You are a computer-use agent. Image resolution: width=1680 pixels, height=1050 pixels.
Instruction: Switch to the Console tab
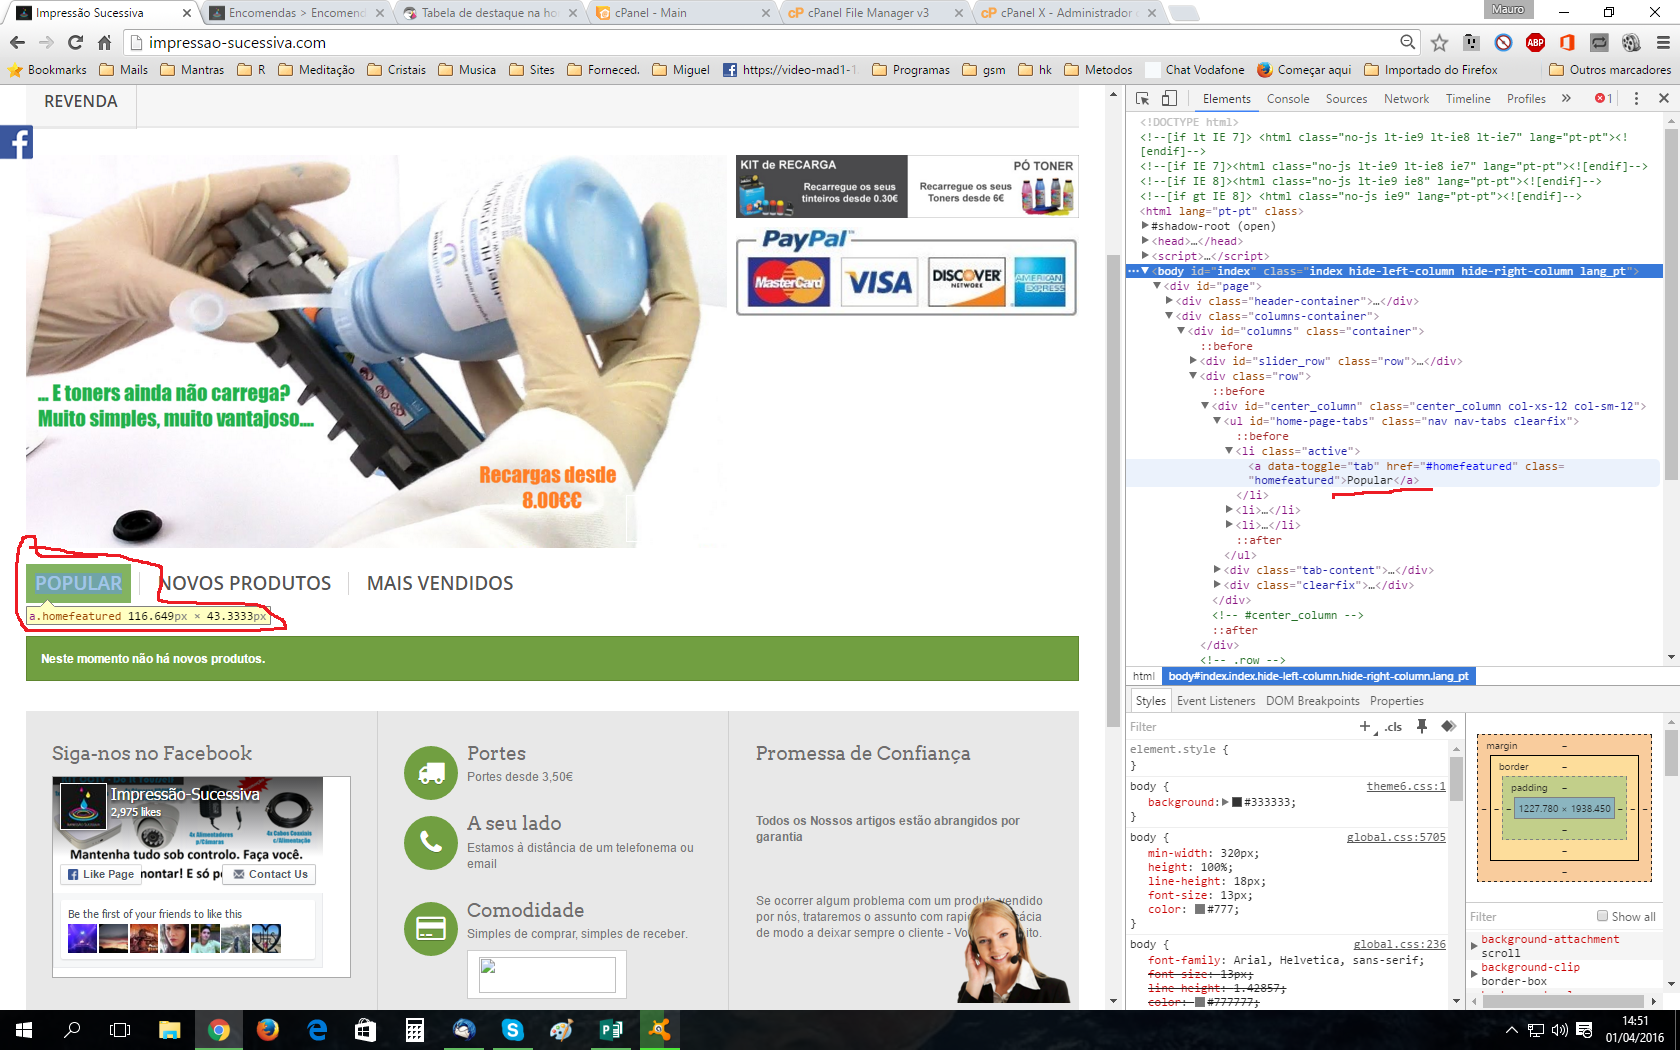pos(1288,99)
